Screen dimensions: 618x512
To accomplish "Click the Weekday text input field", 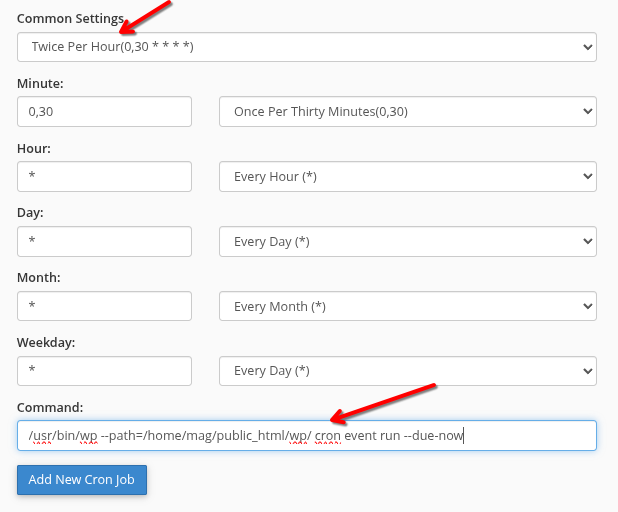I will [104, 371].
